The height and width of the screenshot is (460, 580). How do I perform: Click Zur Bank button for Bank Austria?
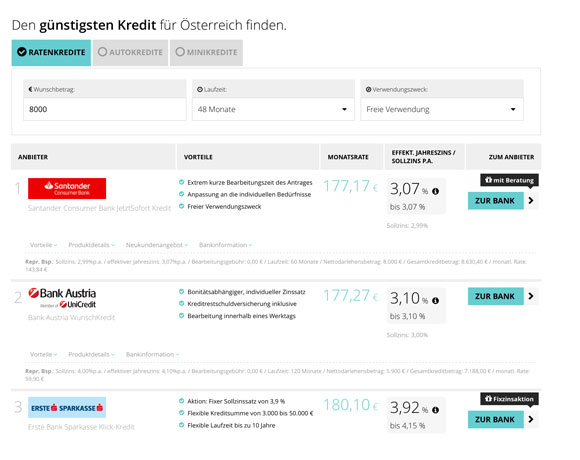496,296
